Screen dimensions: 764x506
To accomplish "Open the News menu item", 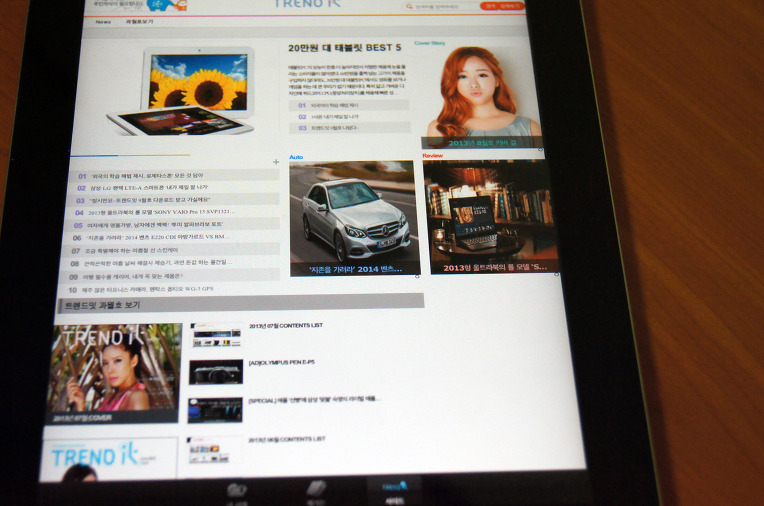I will click(103, 22).
